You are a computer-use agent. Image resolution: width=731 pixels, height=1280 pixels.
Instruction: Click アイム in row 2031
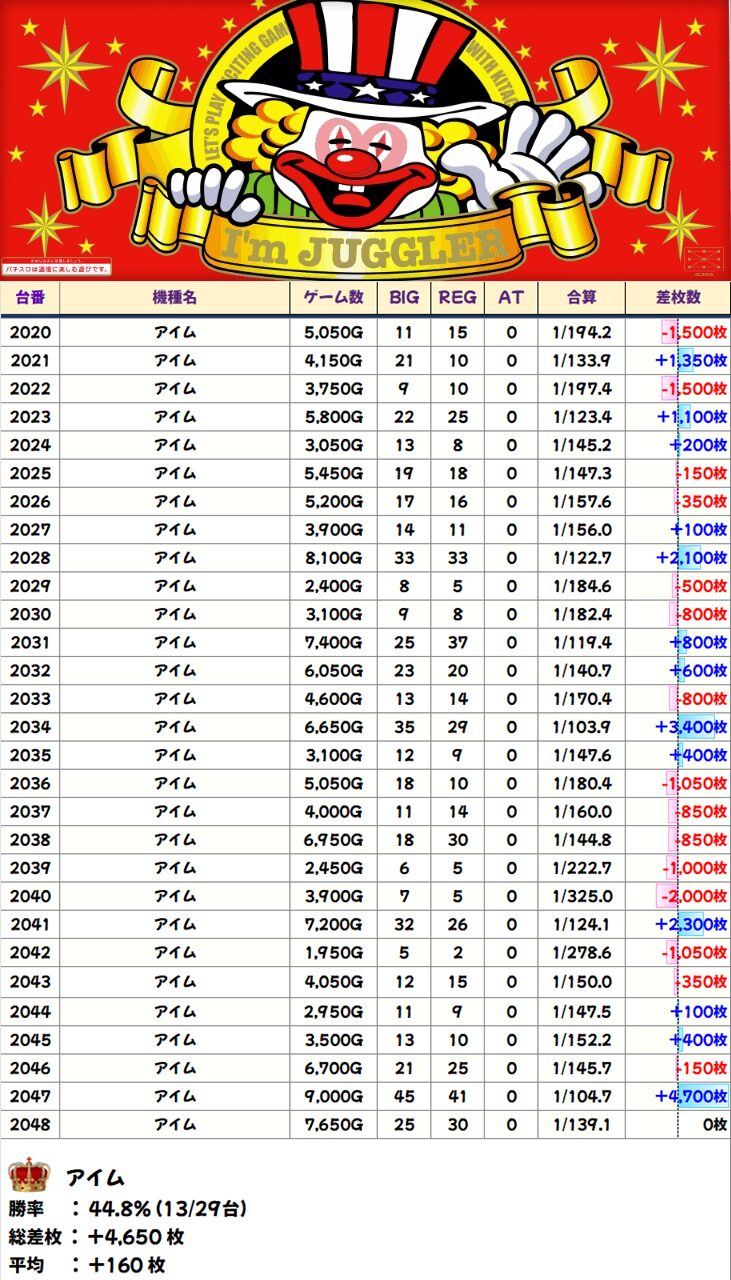coord(175,643)
